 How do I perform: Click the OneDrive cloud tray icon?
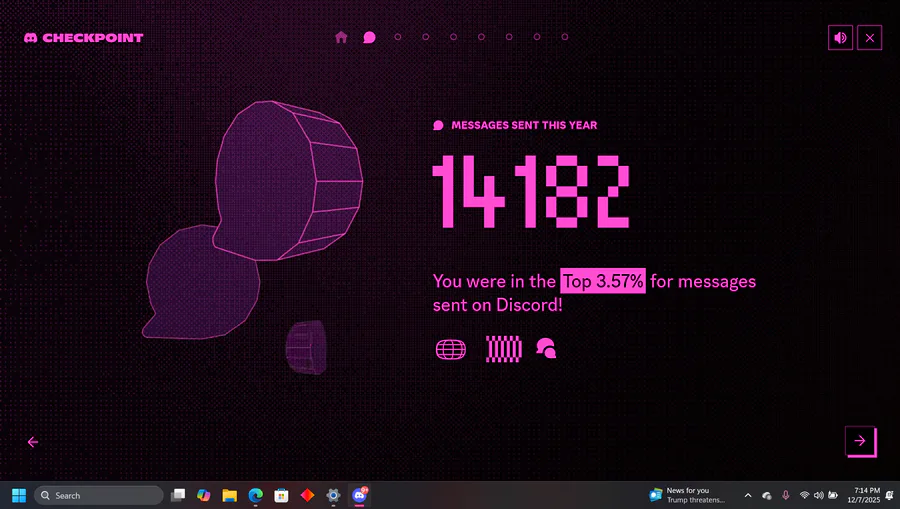pyautogui.click(x=767, y=495)
